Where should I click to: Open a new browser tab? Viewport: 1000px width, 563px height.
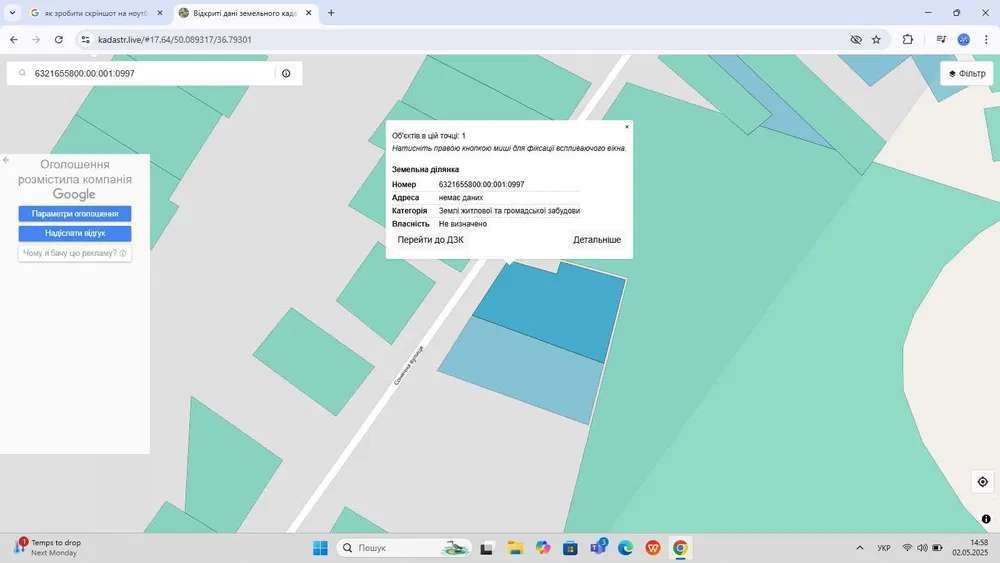[331, 13]
